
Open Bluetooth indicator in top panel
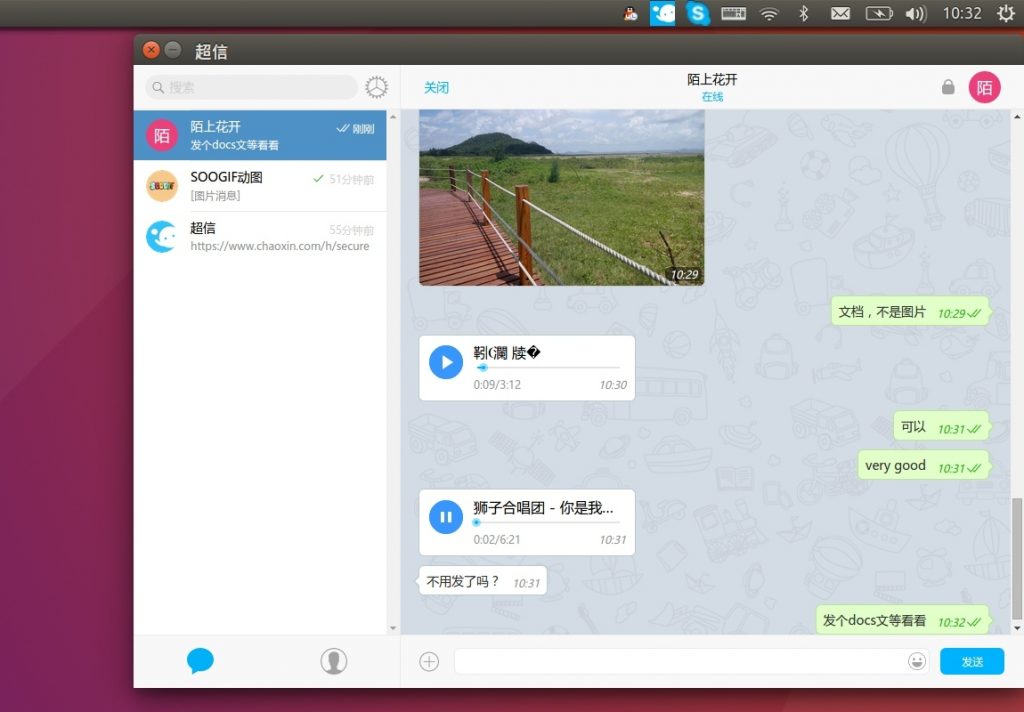803,13
